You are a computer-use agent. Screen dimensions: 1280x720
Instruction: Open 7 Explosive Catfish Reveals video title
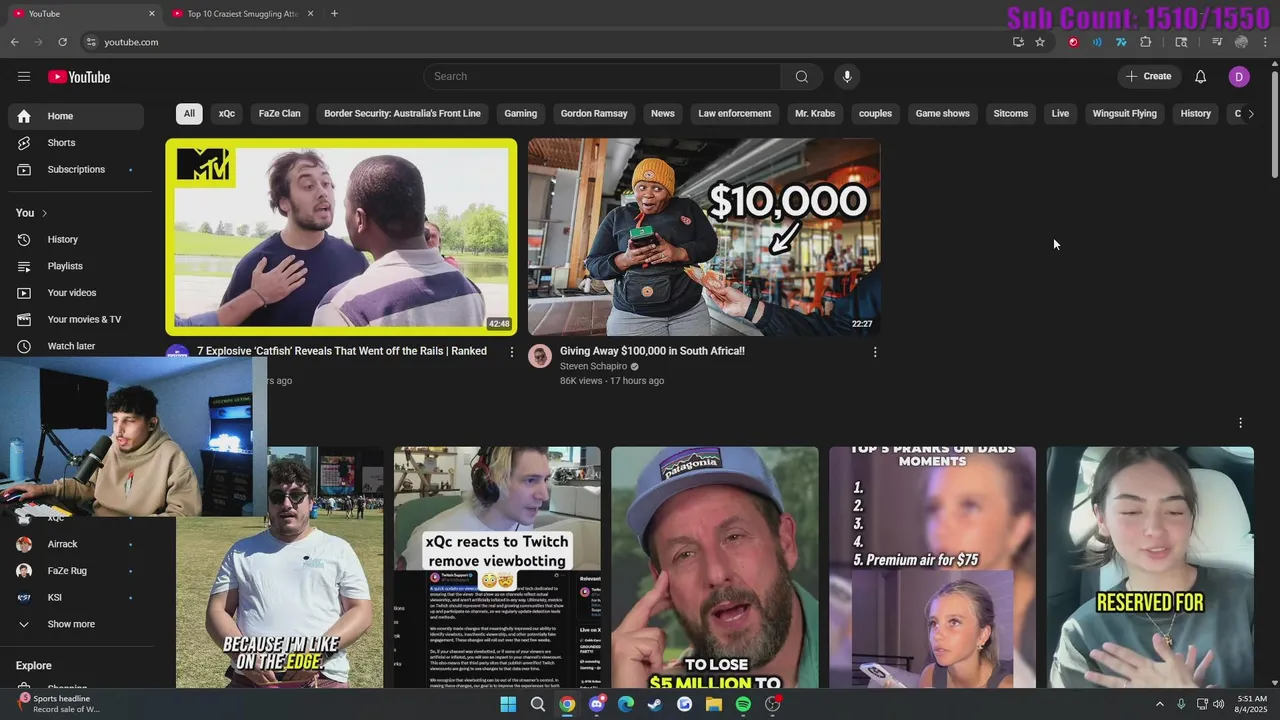pos(342,352)
